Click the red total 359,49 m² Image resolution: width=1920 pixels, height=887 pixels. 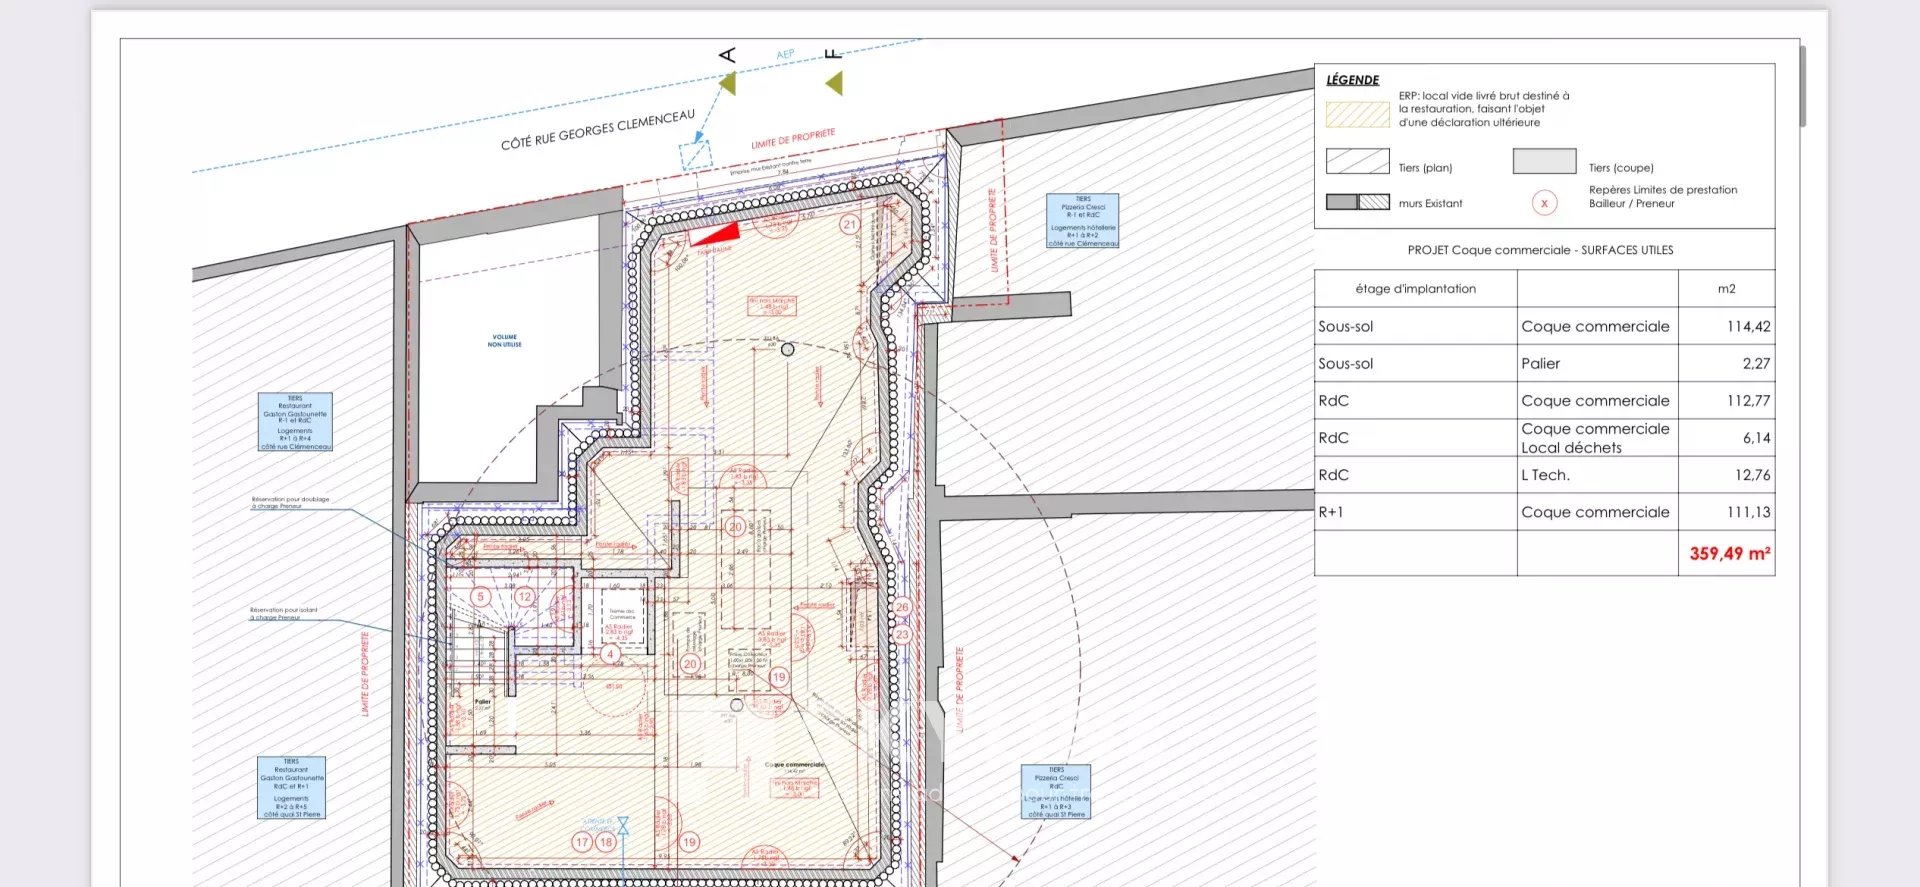(x=1730, y=553)
